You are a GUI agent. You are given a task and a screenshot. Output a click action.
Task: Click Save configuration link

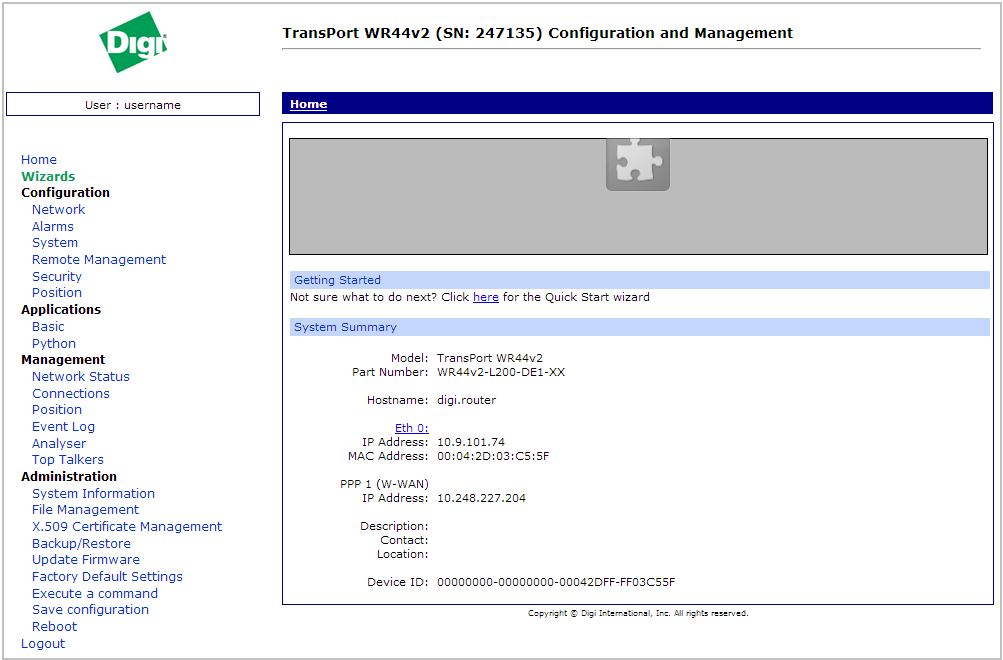90,610
